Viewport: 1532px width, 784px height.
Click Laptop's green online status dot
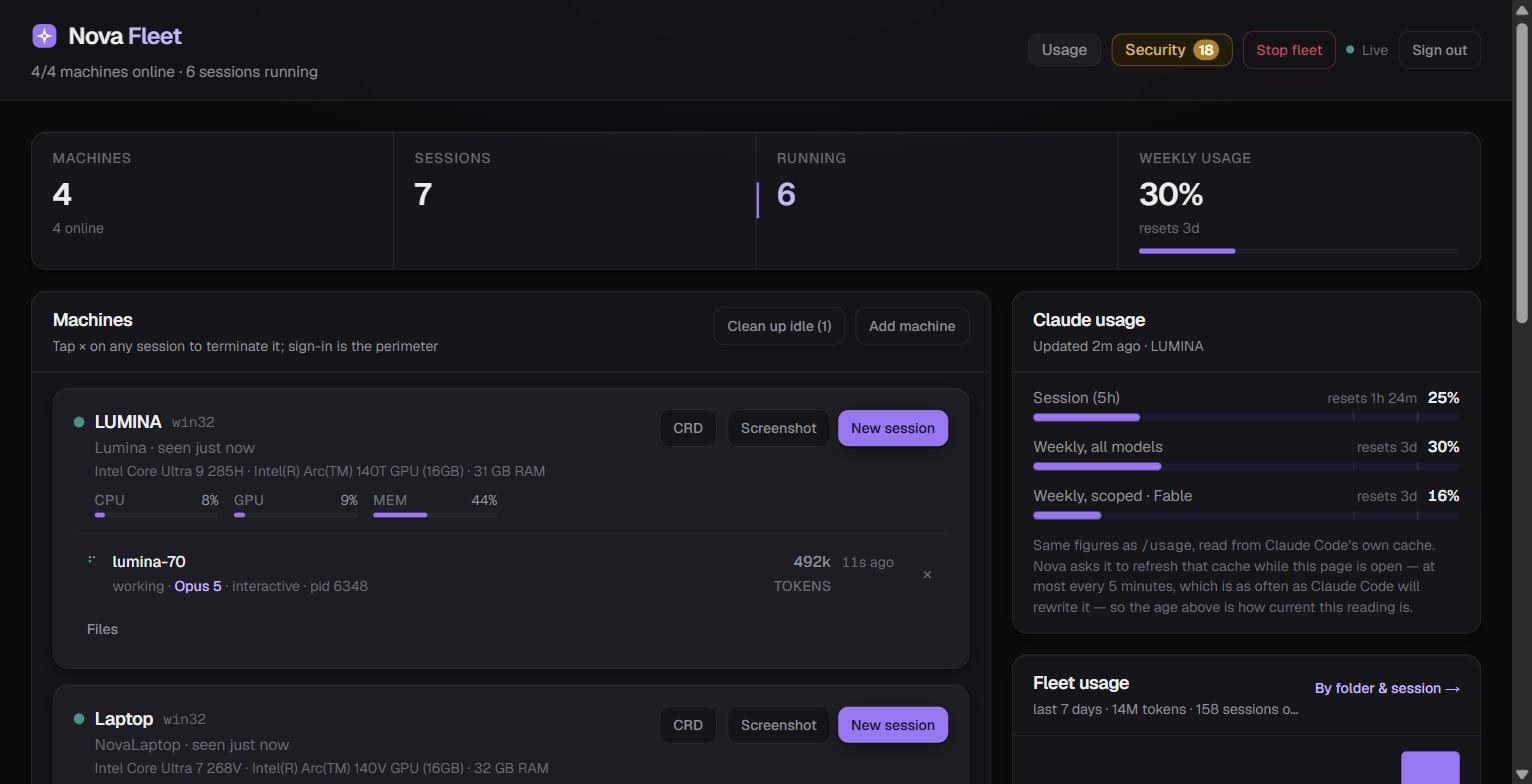click(x=79, y=719)
